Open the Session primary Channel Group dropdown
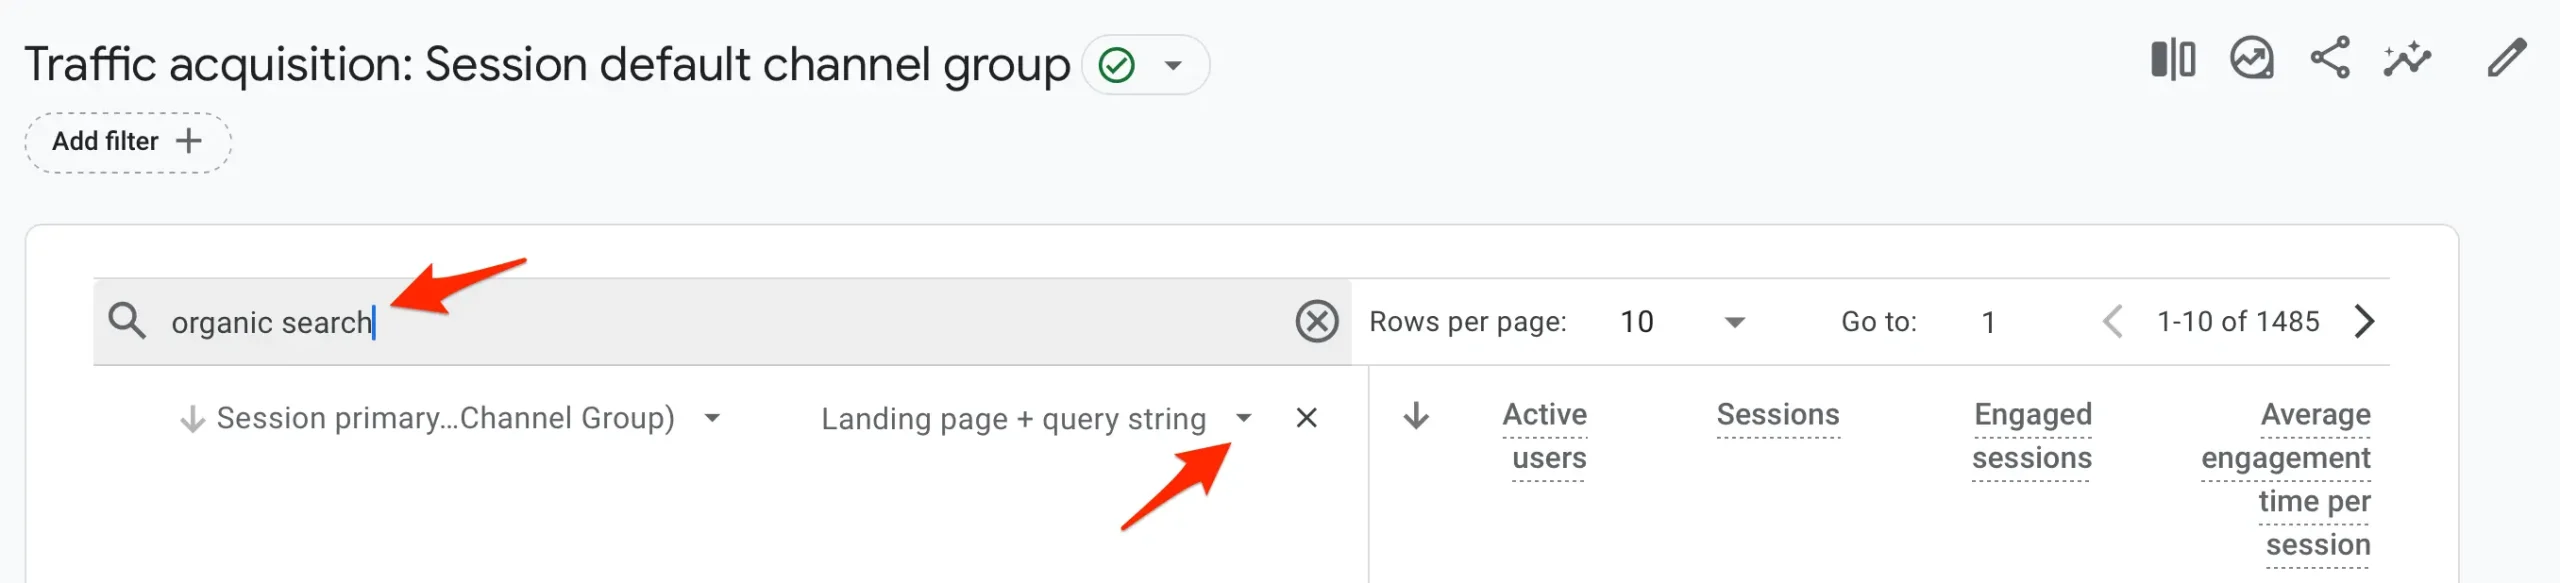 (x=712, y=418)
